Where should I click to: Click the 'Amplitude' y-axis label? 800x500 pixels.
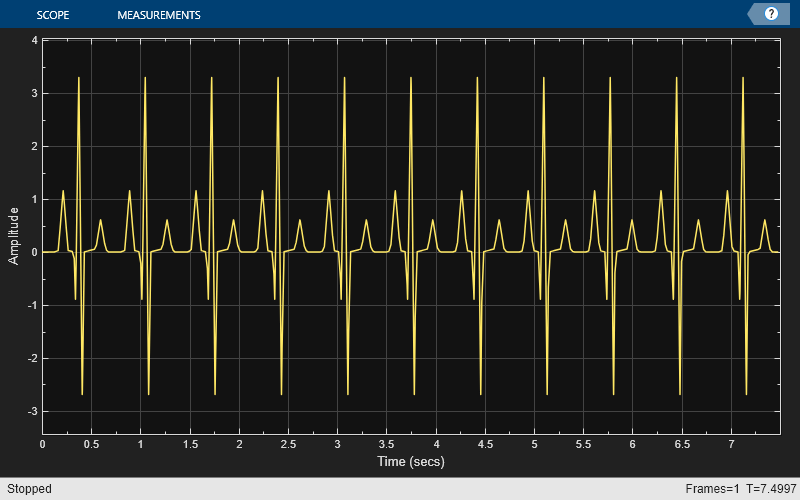pyautogui.click(x=13, y=236)
